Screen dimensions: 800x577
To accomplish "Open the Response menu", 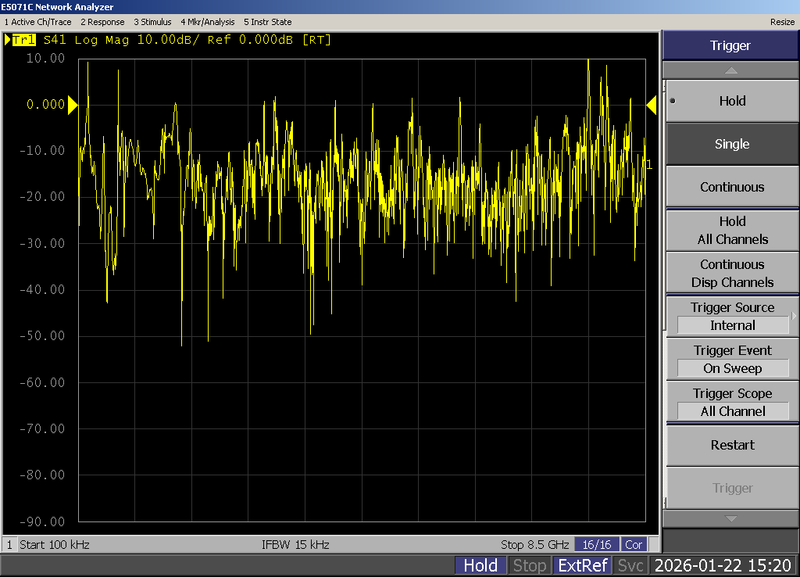I will click(x=102, y=21).
